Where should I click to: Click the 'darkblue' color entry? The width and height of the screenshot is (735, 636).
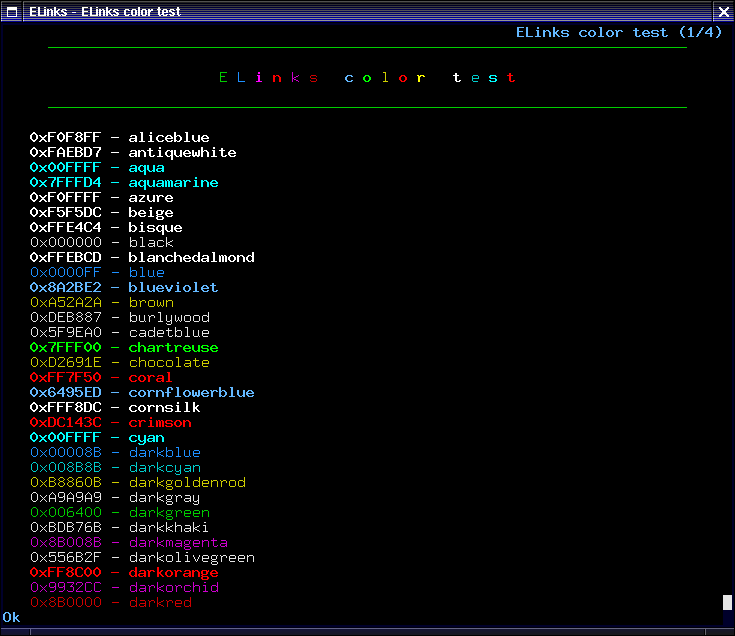[115, 452]
